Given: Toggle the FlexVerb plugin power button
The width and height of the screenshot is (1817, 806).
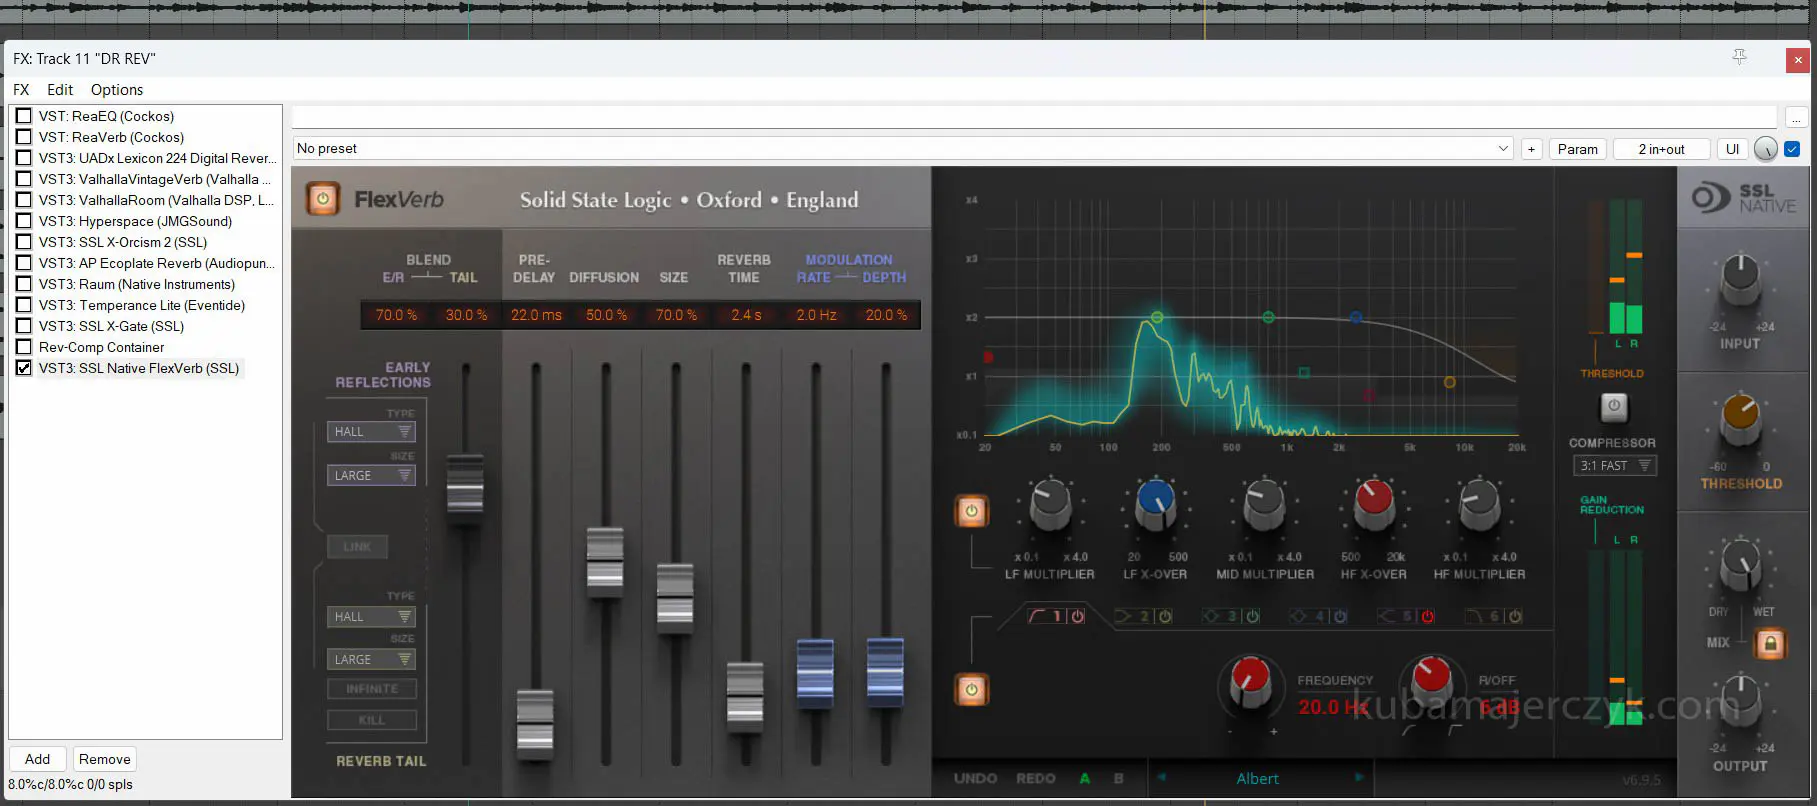Looking at the screenshot, I should coord(322,199).
